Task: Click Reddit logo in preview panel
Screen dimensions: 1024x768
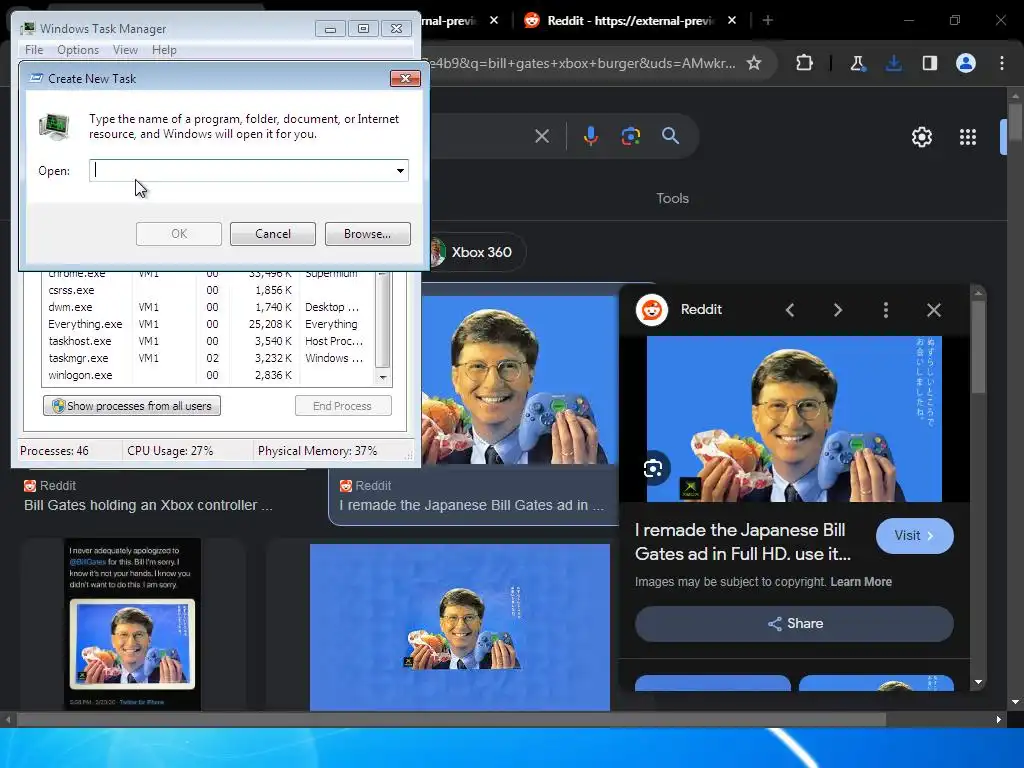Action: 652,310
